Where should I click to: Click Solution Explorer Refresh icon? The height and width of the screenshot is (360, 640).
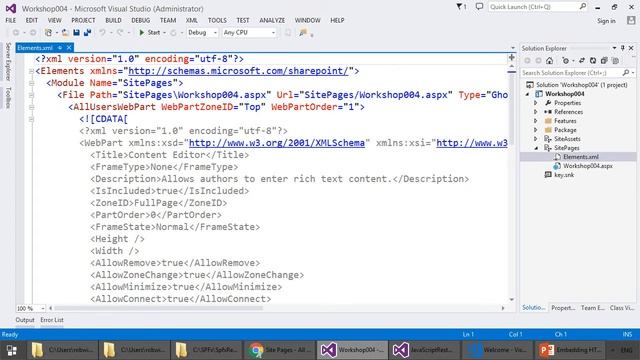point(593,60)
